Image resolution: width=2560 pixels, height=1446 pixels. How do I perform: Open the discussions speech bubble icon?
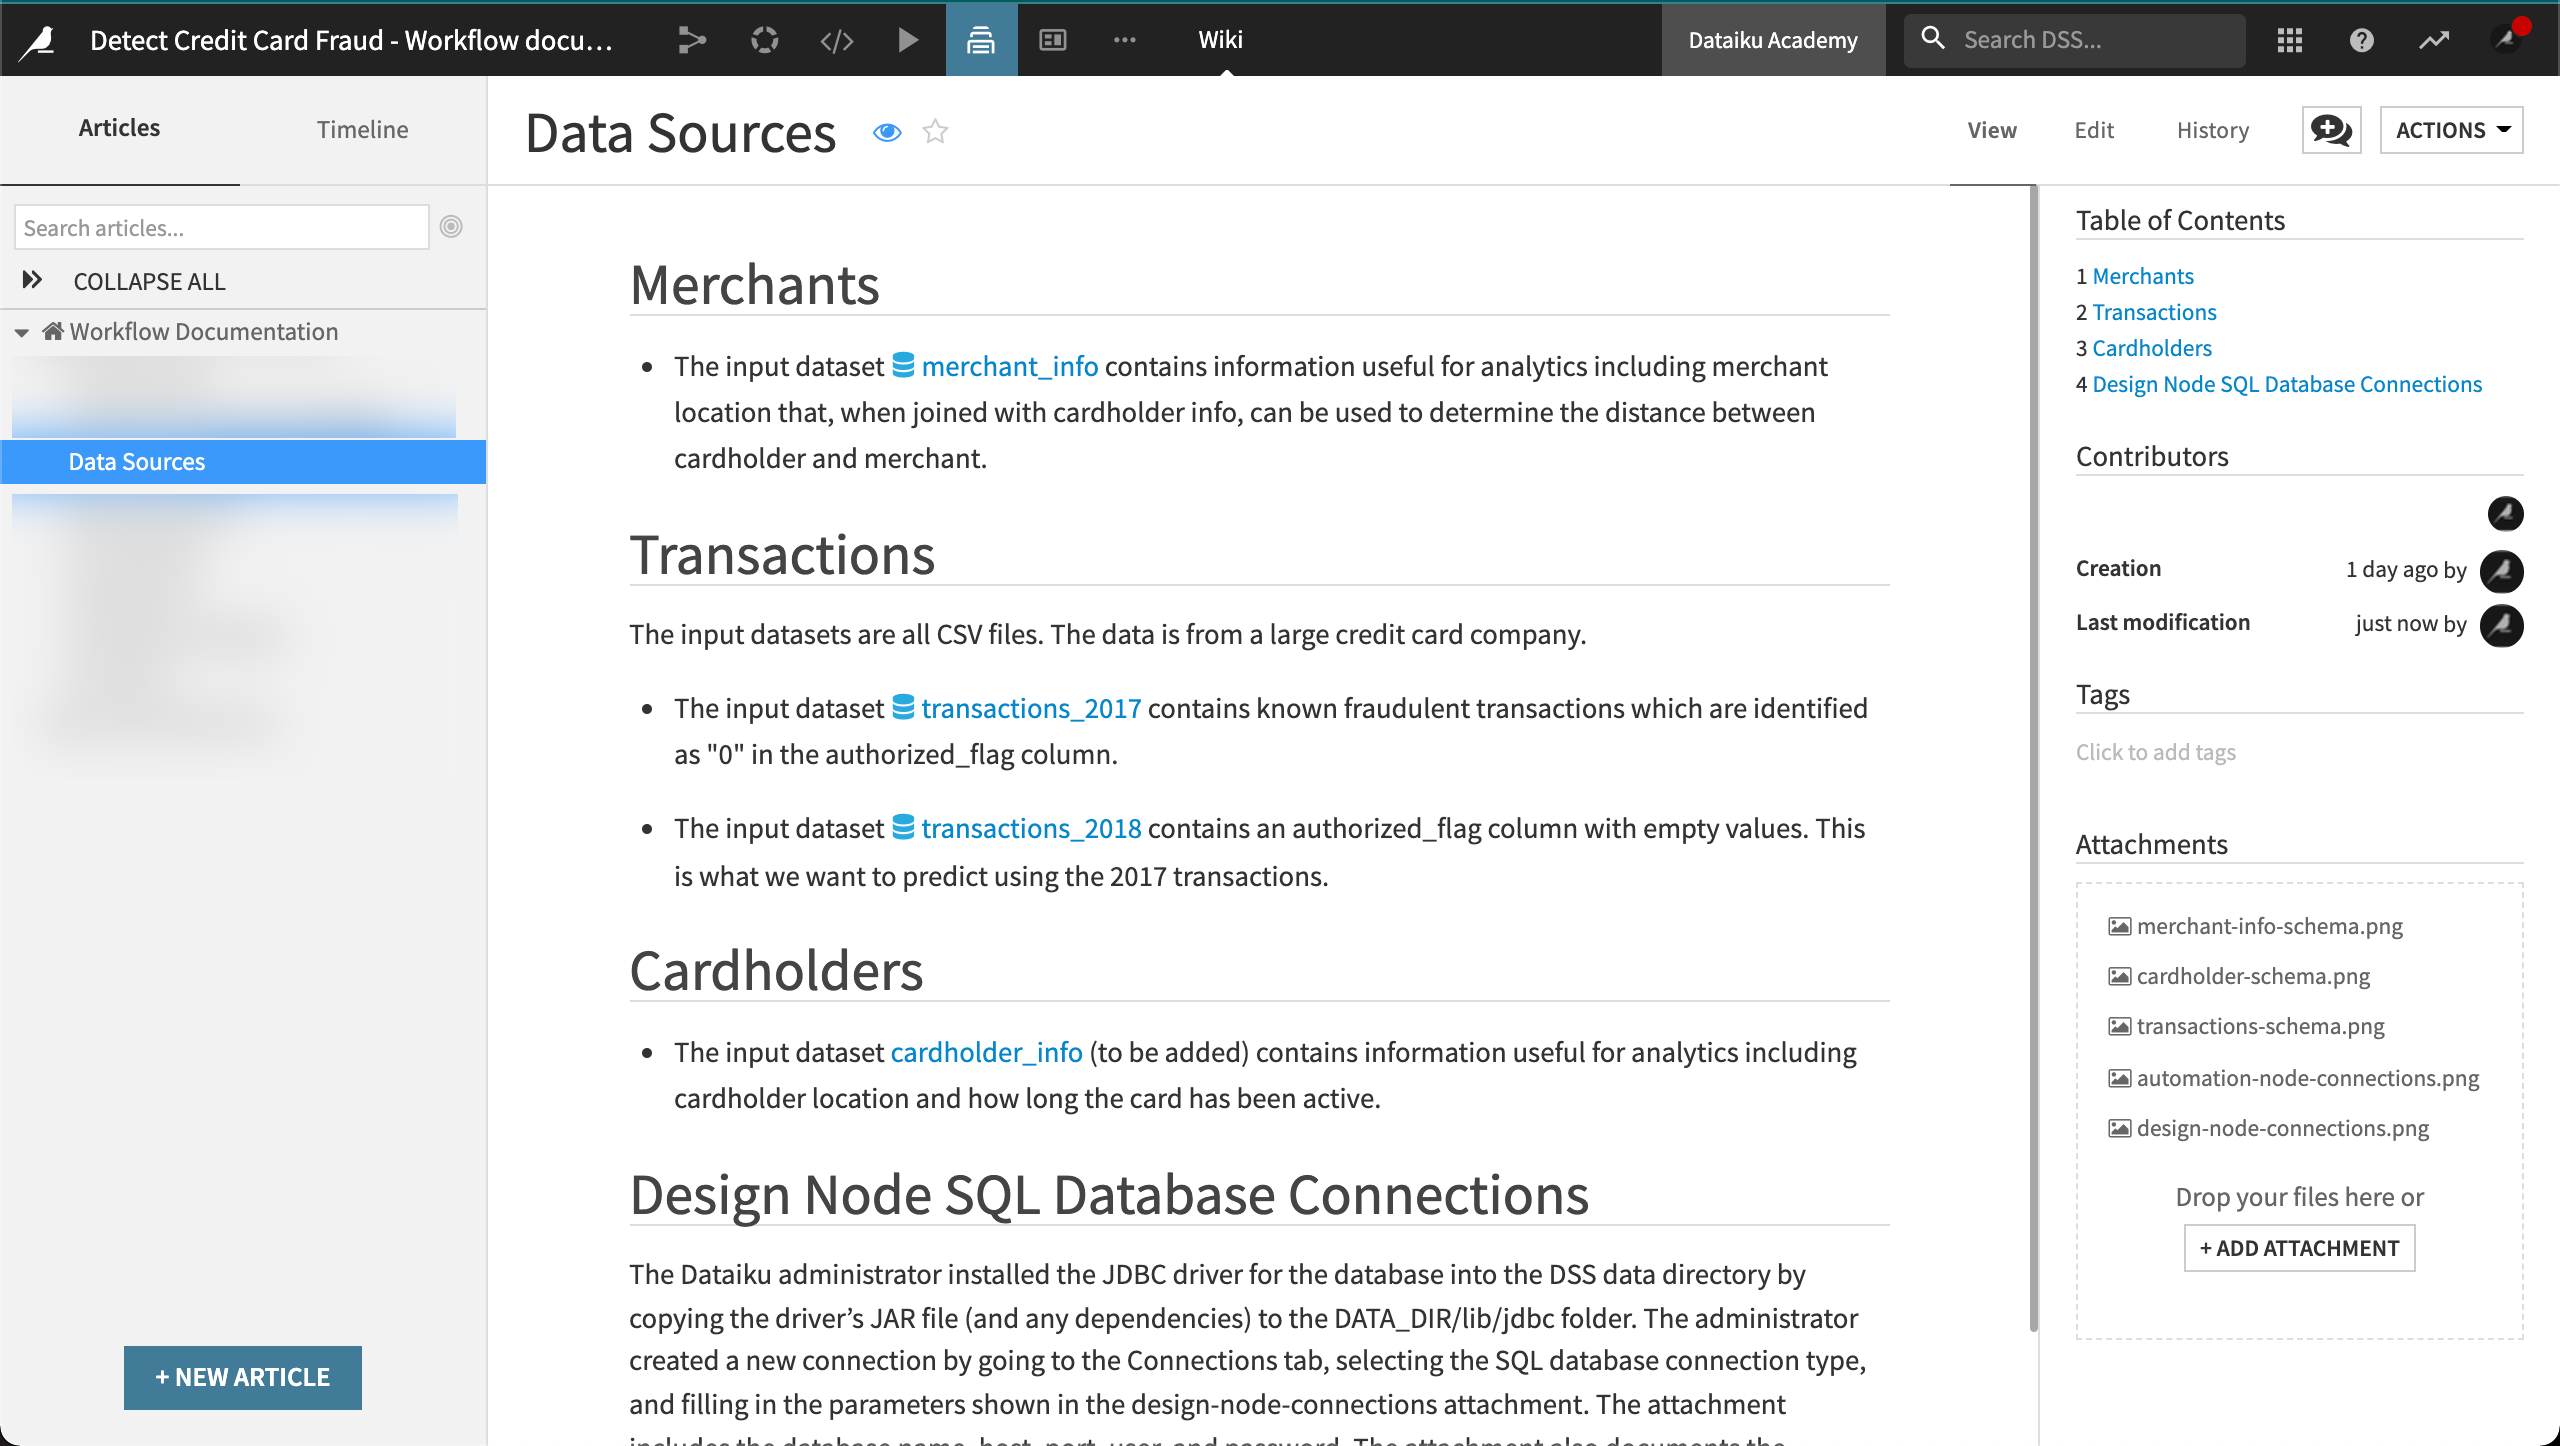pyautogui.click(x=2331, y=130)
